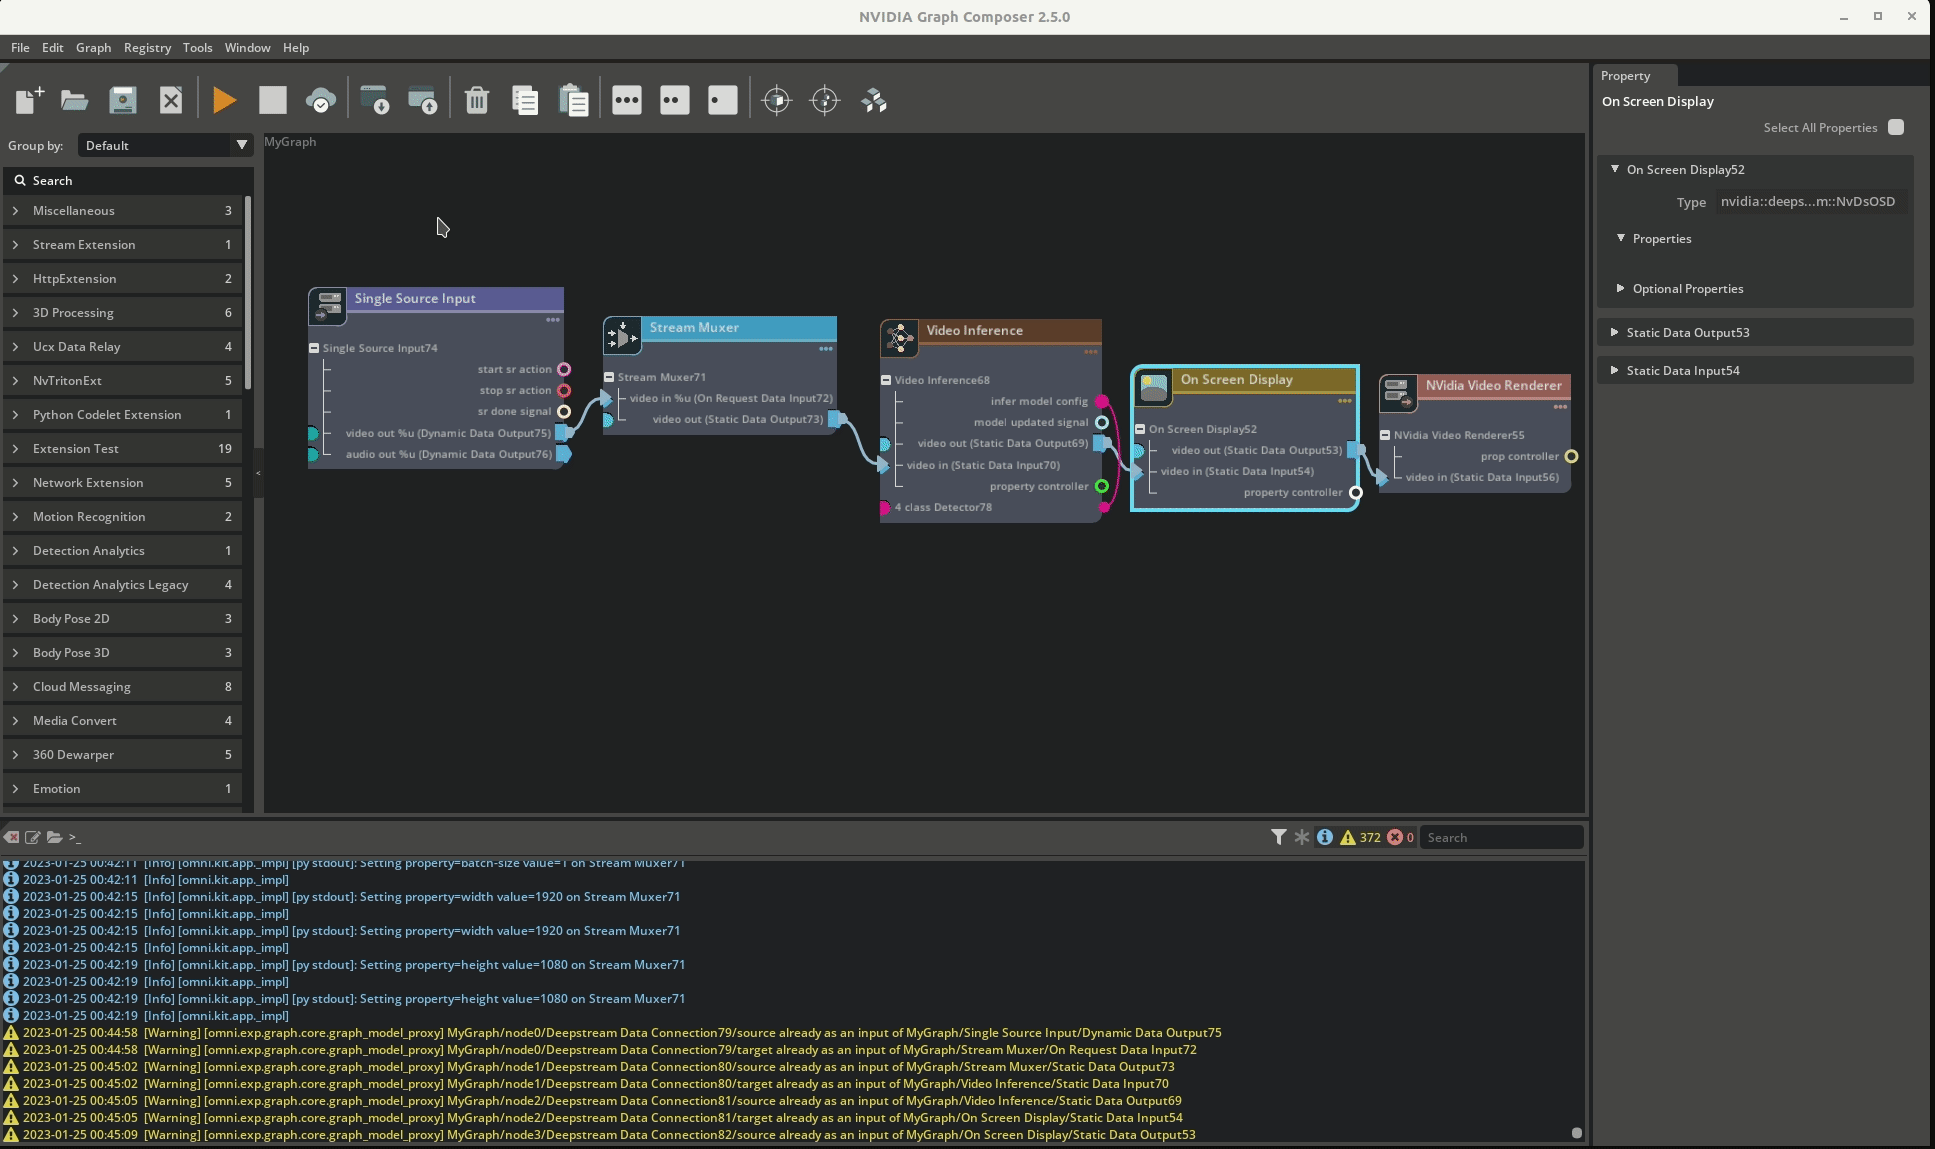
Task: Open the Window menu
Action: point(247,47)
